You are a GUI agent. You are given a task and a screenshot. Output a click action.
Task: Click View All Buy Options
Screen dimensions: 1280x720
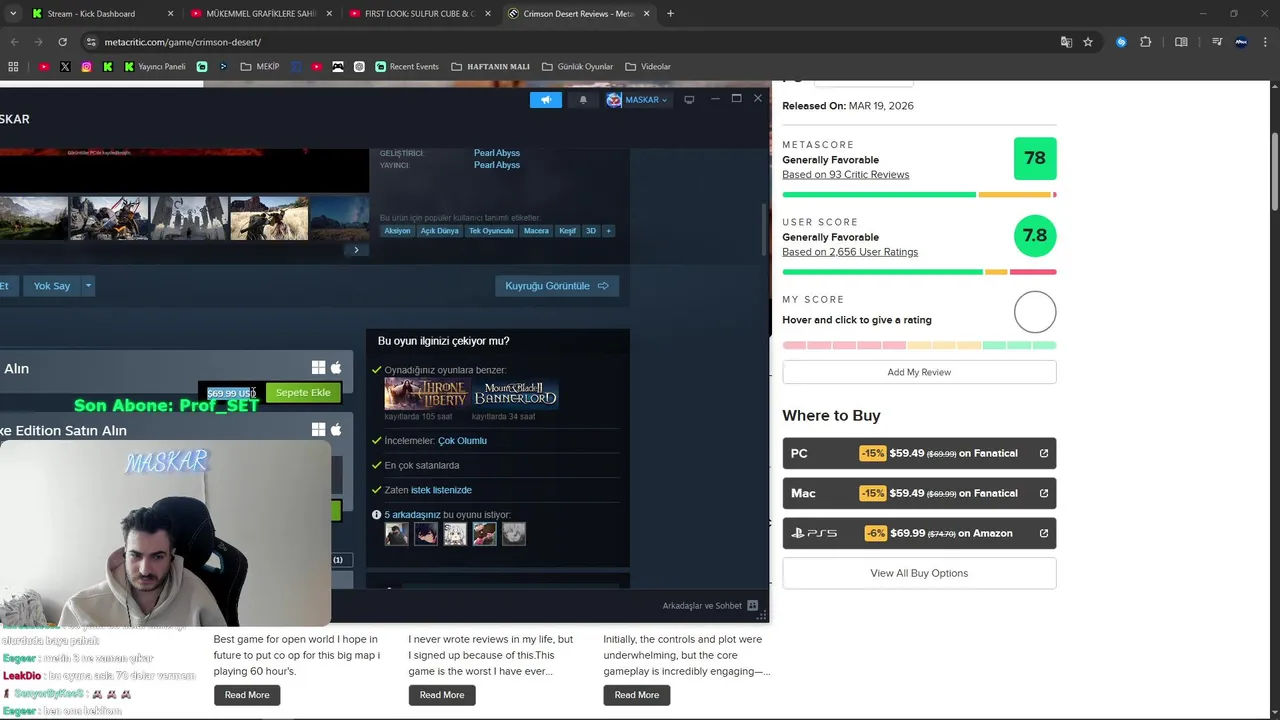tap(919, 573)
